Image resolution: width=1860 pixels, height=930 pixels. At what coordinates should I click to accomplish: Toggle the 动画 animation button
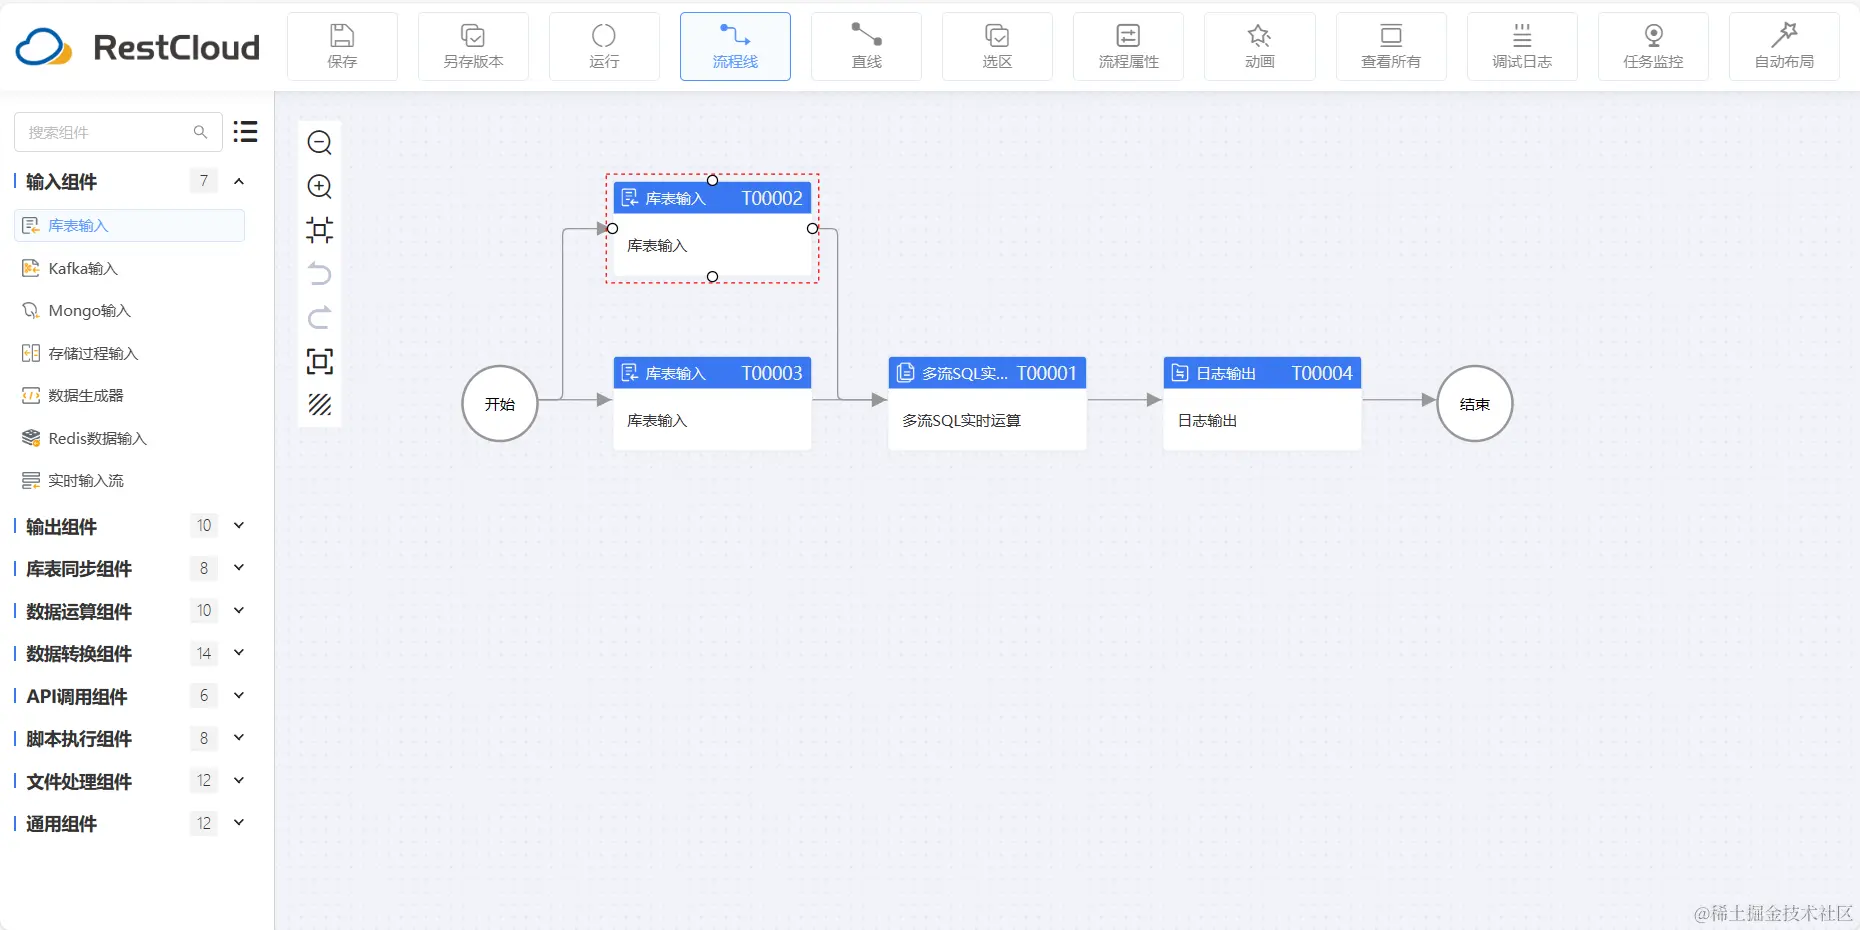1259,46
